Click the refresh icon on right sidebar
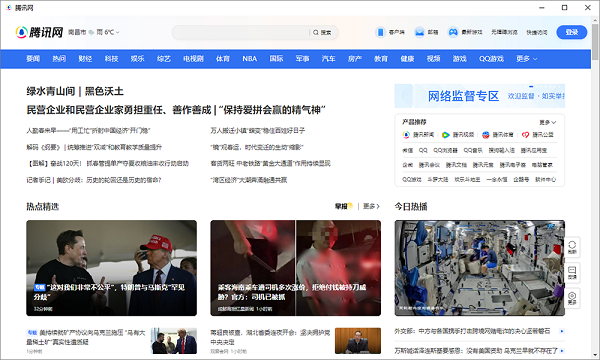 tap(572, 247)
